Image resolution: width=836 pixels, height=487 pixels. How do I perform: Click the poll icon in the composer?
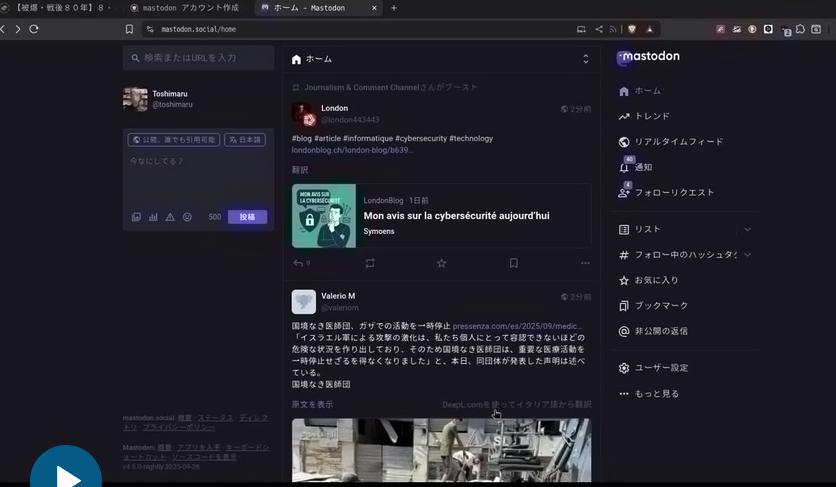point(153,217)
